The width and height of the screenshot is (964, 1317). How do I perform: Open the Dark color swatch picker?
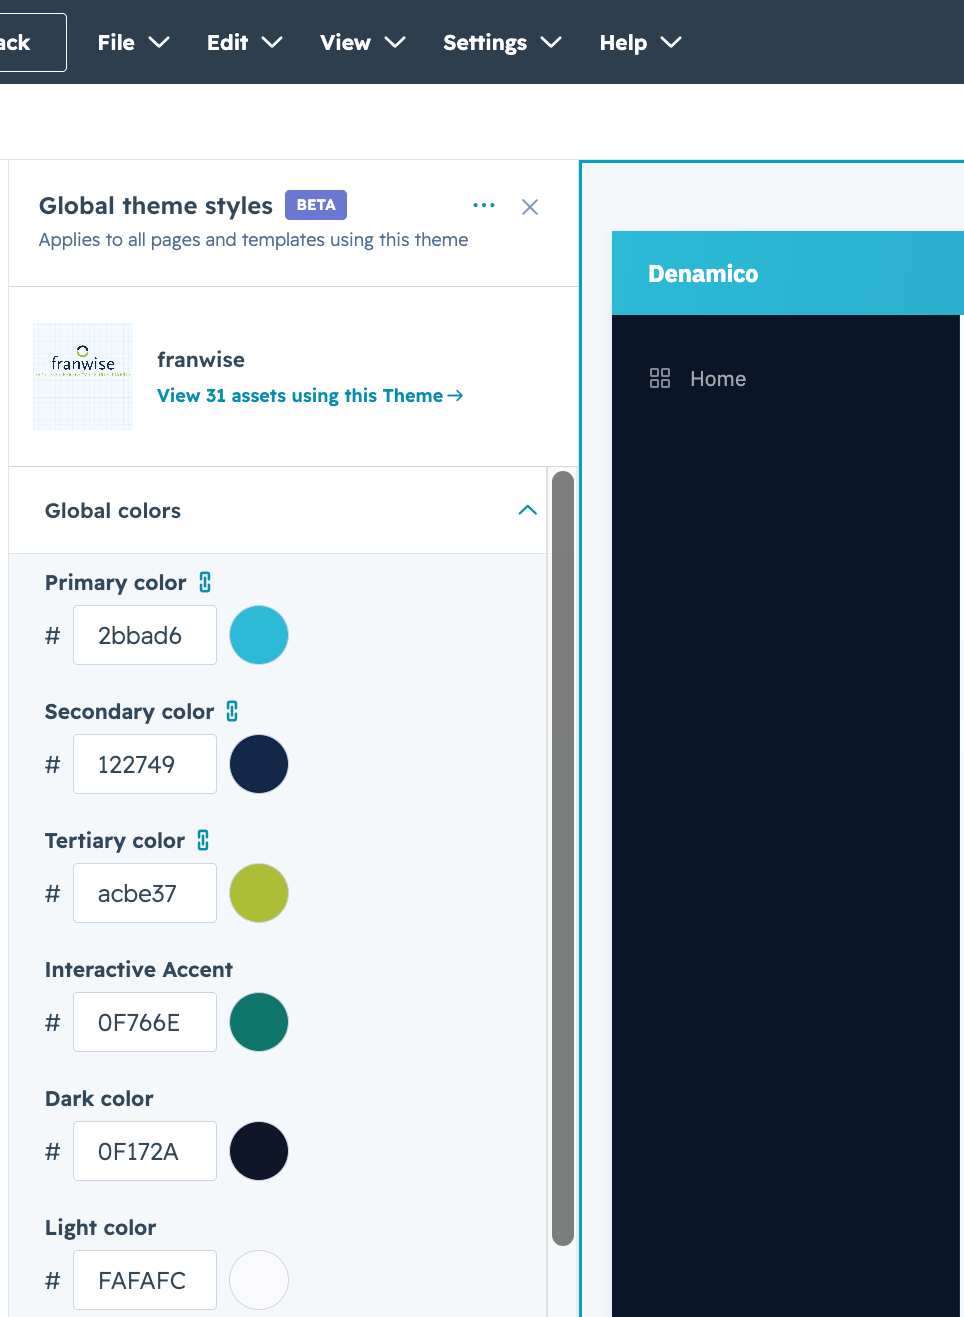(x=259, y=1151)
